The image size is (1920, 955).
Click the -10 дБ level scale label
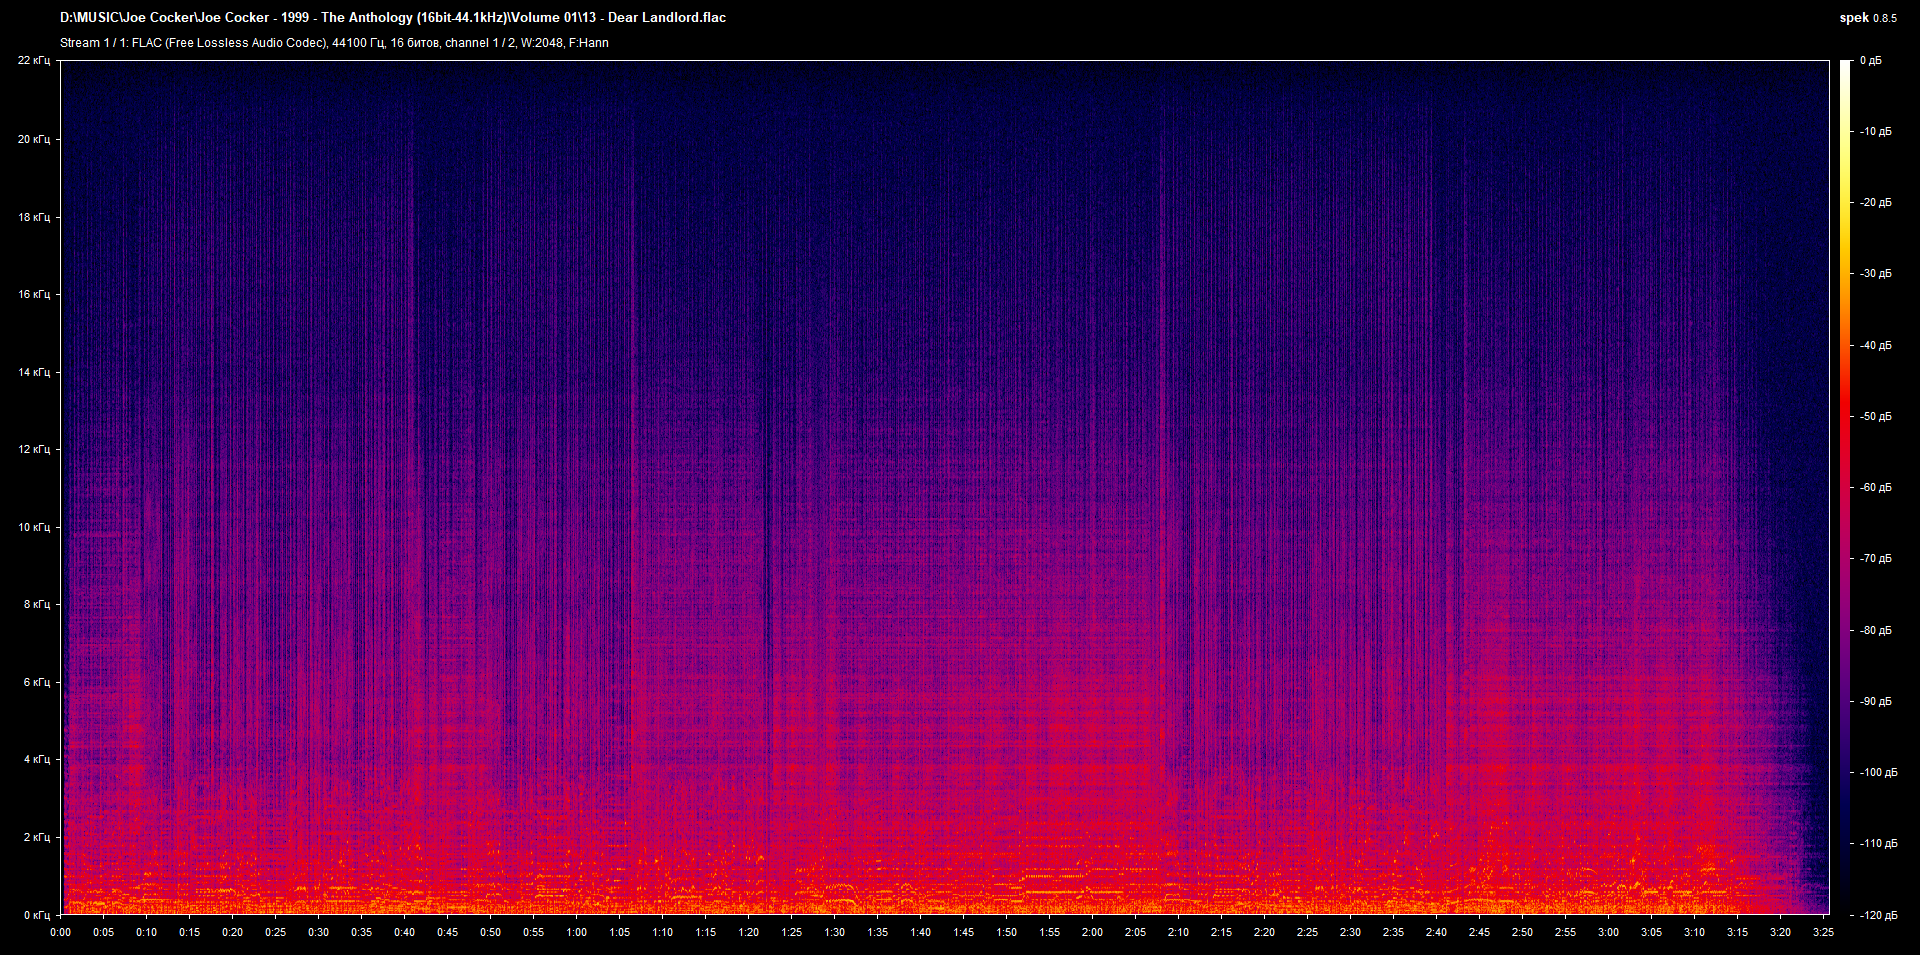[x=1875, y=131]
